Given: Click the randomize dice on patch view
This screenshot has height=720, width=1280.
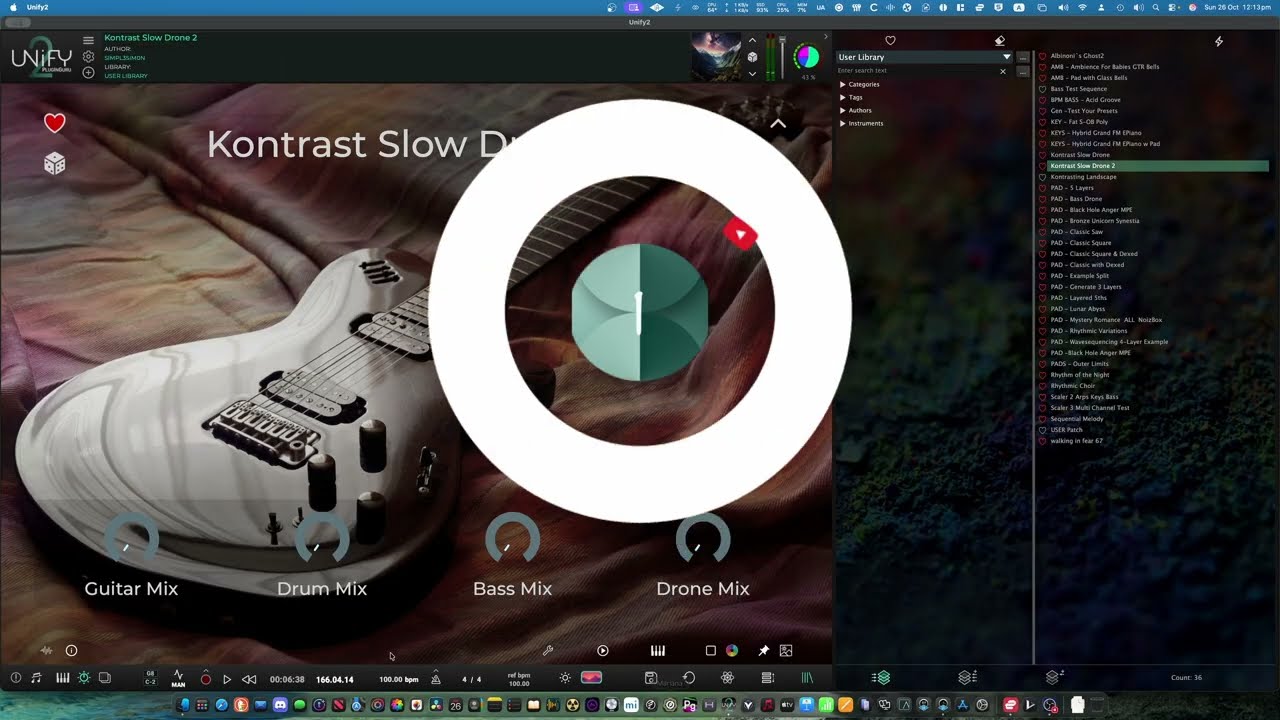Looking at the screenshot, I should [x=55, y=163].
